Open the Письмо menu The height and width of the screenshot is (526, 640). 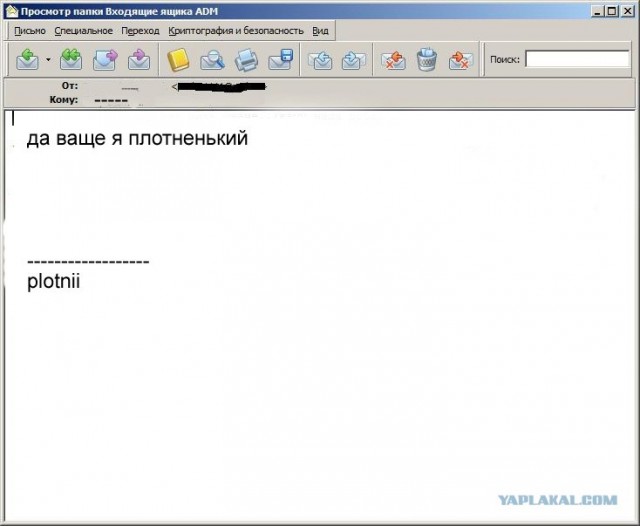(x=30, y=31)
